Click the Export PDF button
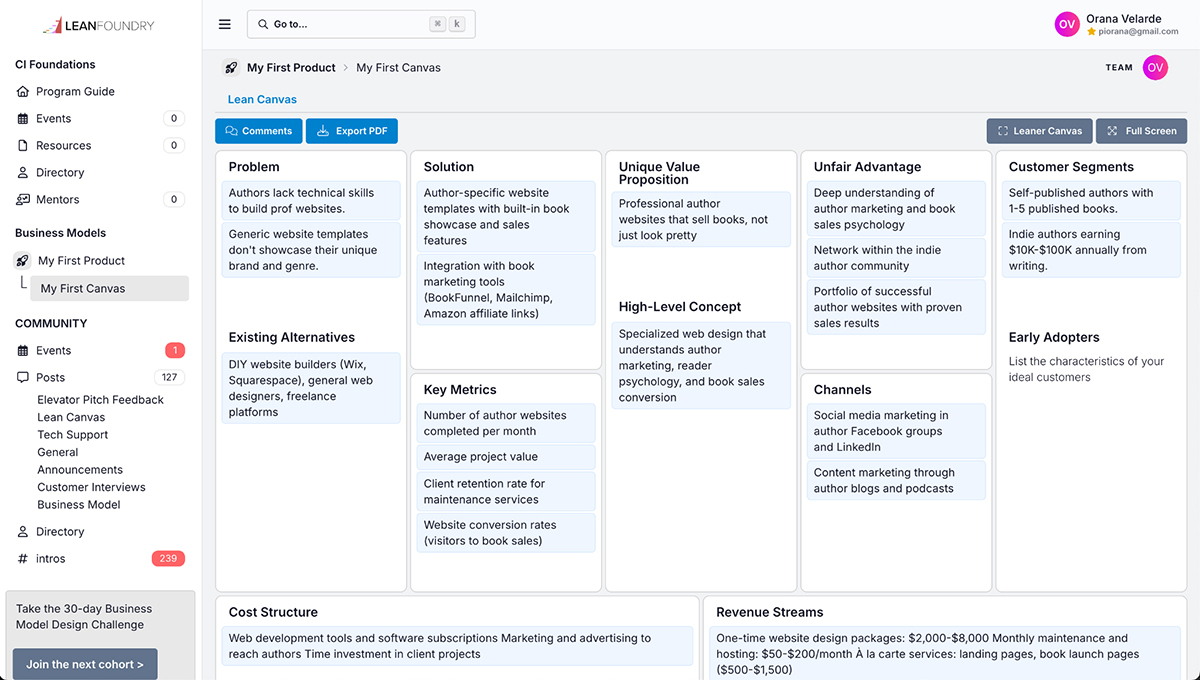The image size is (1200, 680). (351, 130)
